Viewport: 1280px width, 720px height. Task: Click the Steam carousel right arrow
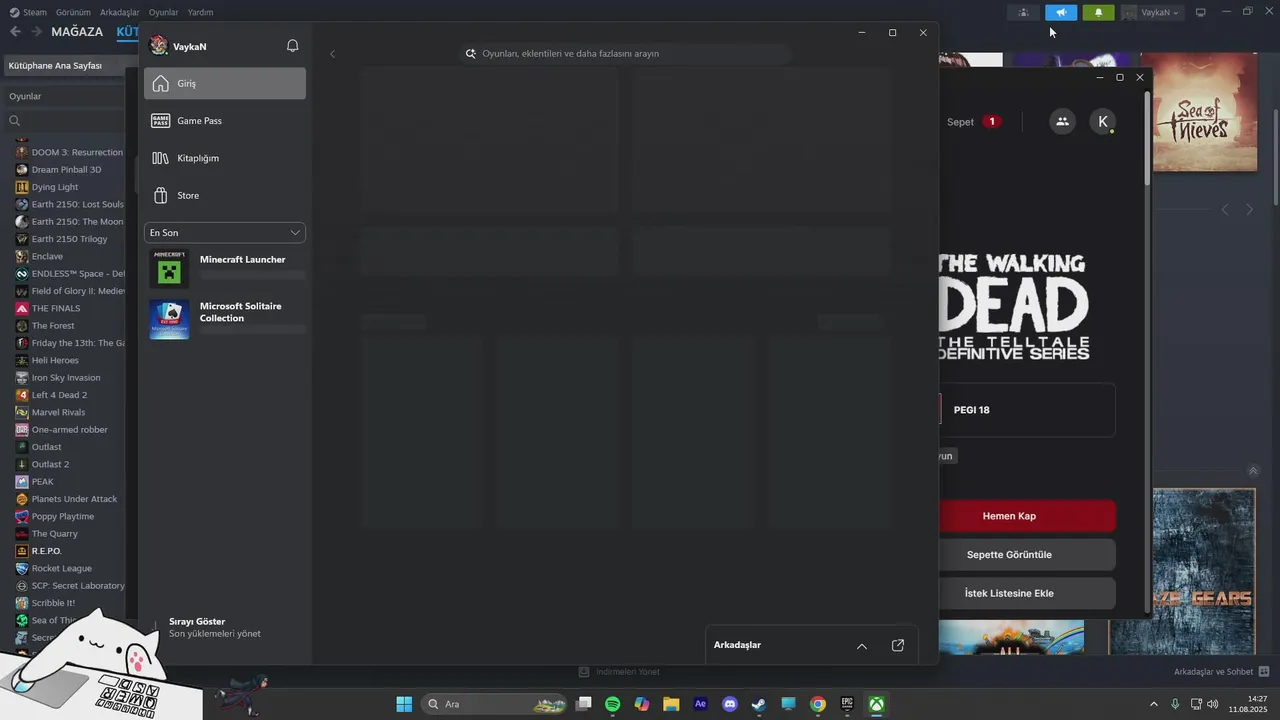click(x=1249, y=210)
